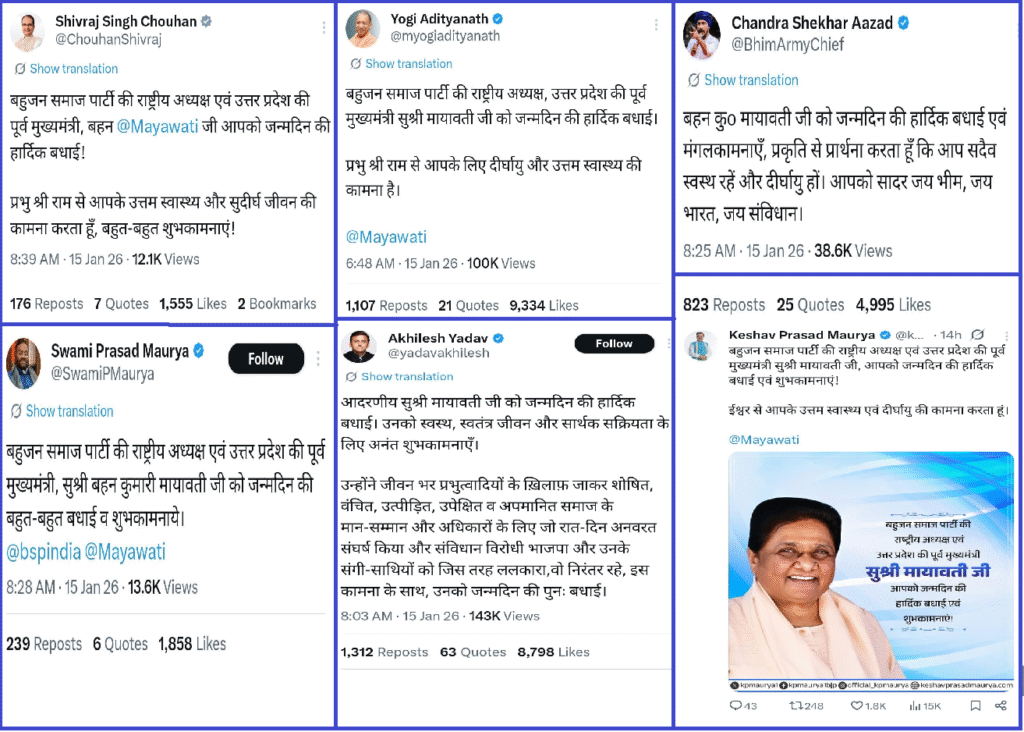
Task: Open more options on Shivraj Singh Chouhan tweet
Action: tap(323, 27)
